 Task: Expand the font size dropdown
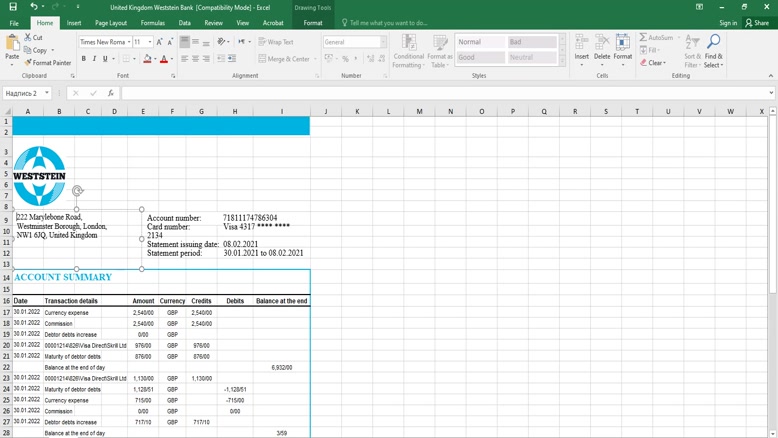coord(149,42)
